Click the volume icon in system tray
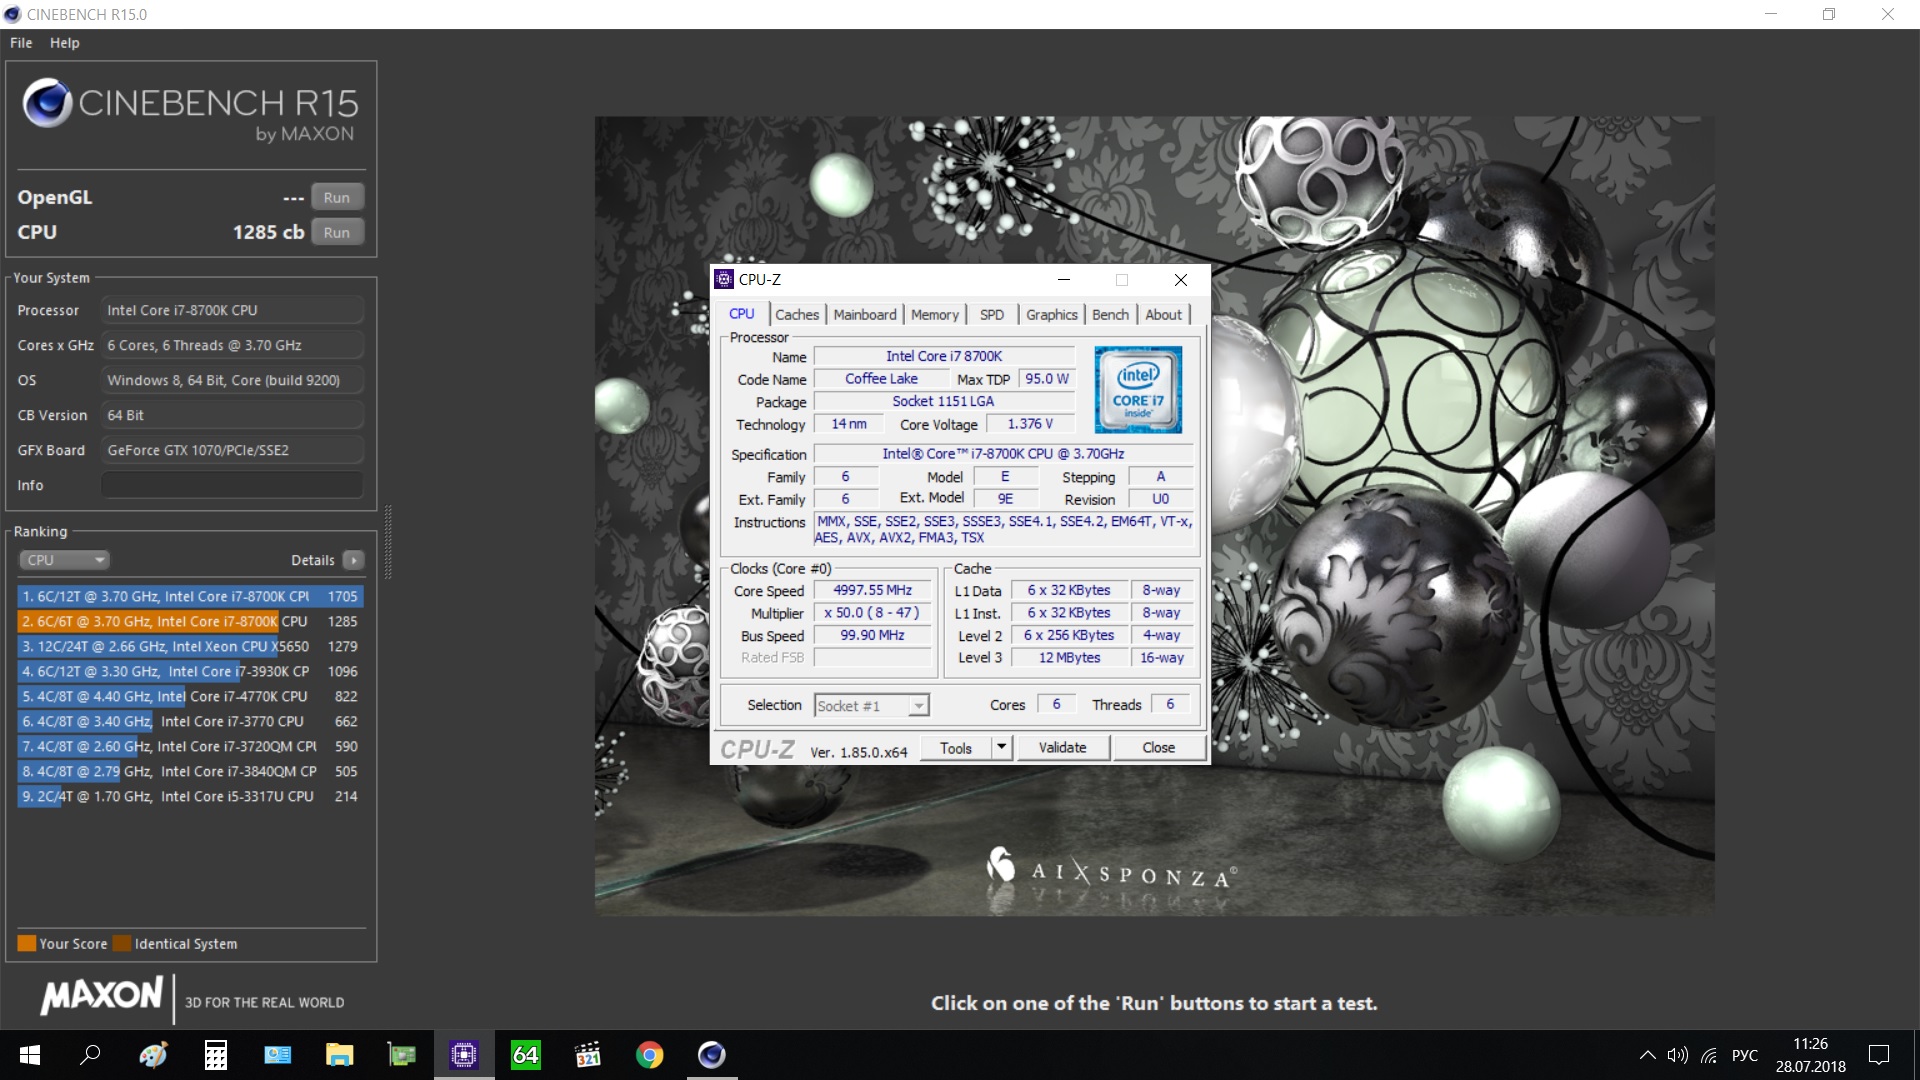This screenshot has width=1920, height=1080. point(1677,1055)
